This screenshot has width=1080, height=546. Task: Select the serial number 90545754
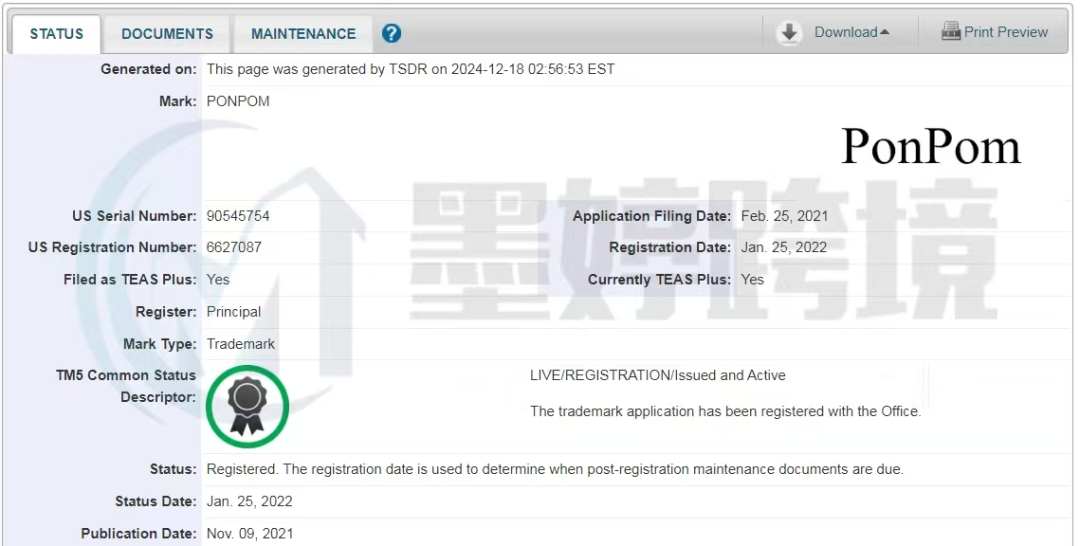238,216
